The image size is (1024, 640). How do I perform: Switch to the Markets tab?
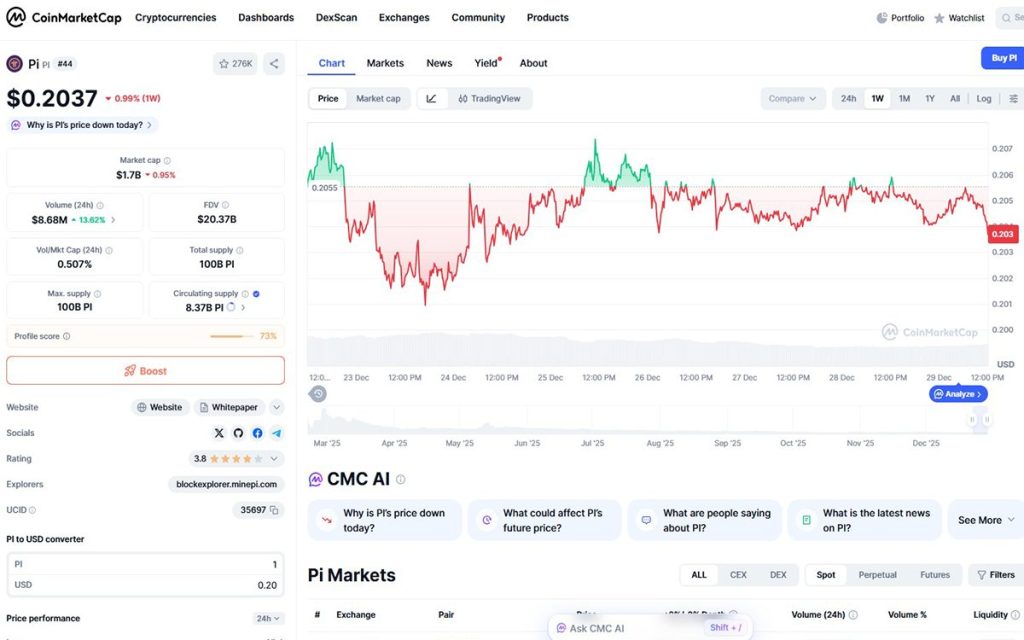coord(385,63)
